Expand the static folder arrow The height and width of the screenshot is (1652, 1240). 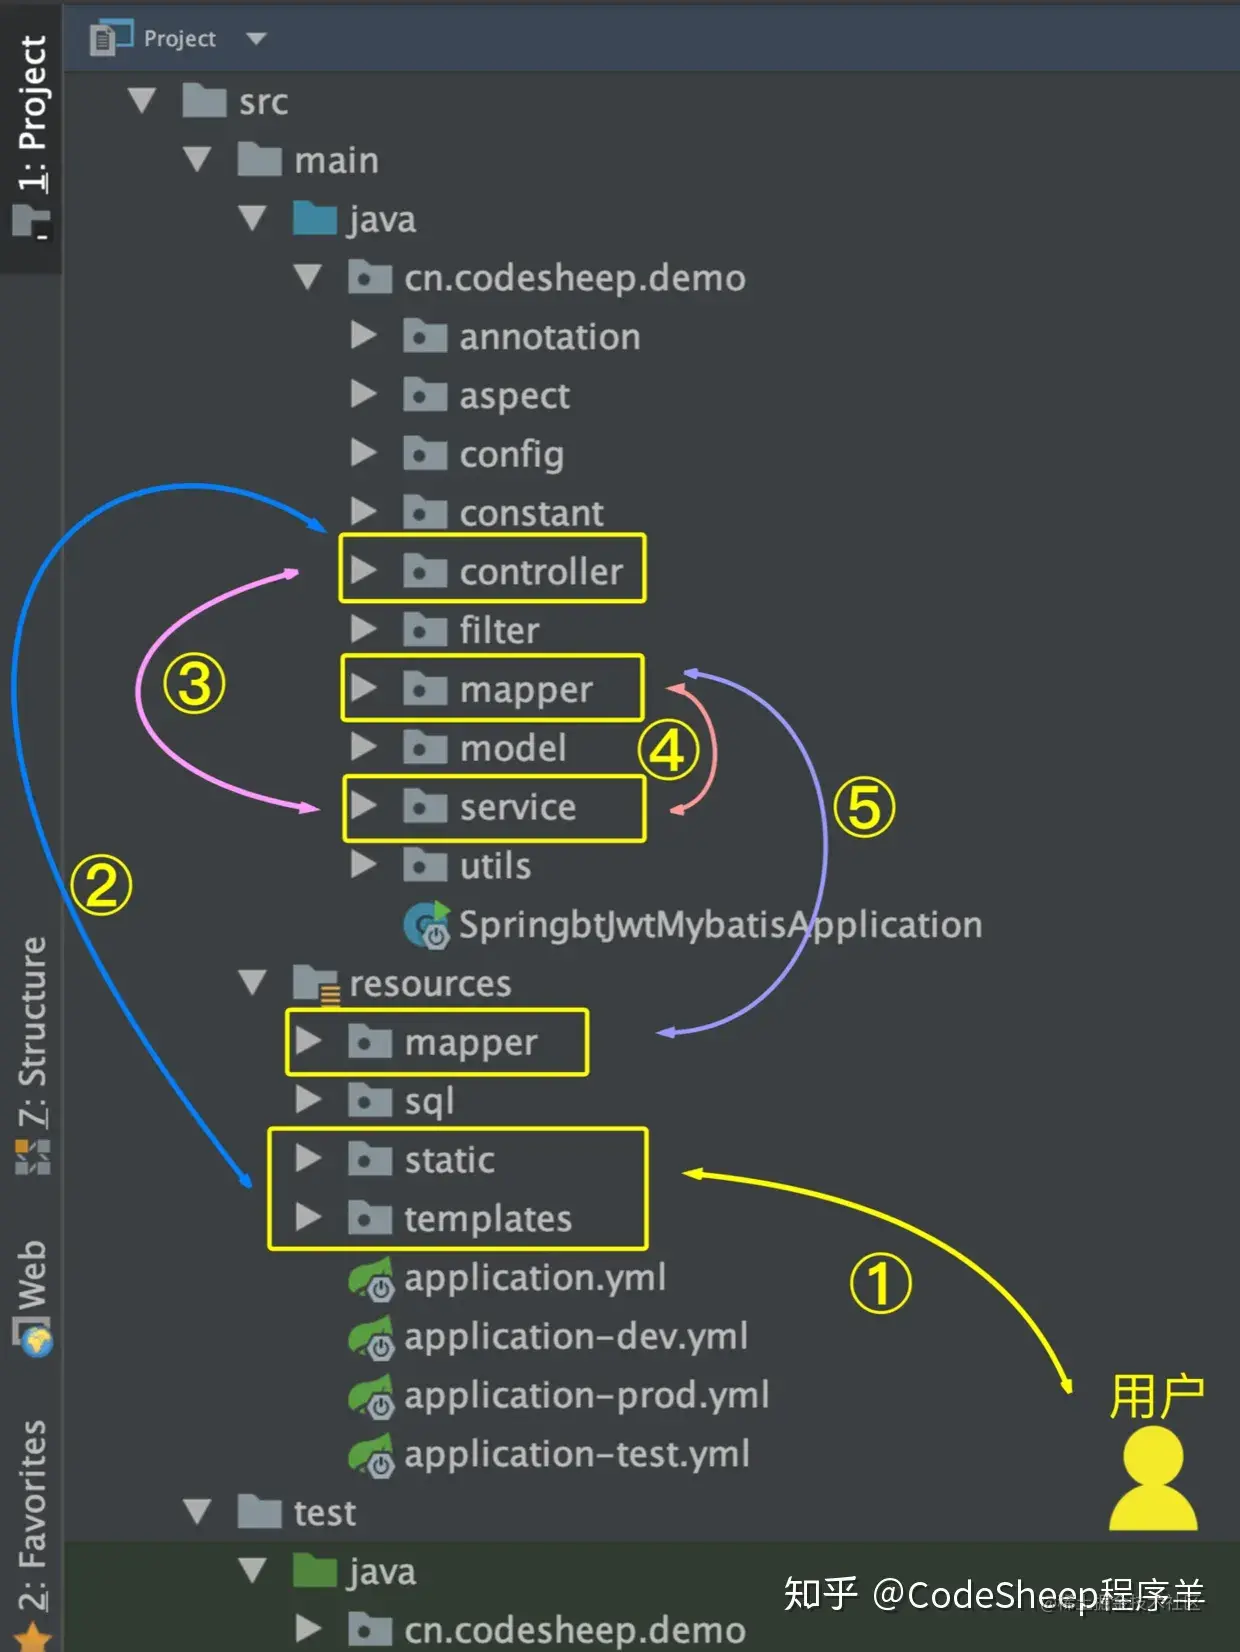click(x=309, y=1159)
